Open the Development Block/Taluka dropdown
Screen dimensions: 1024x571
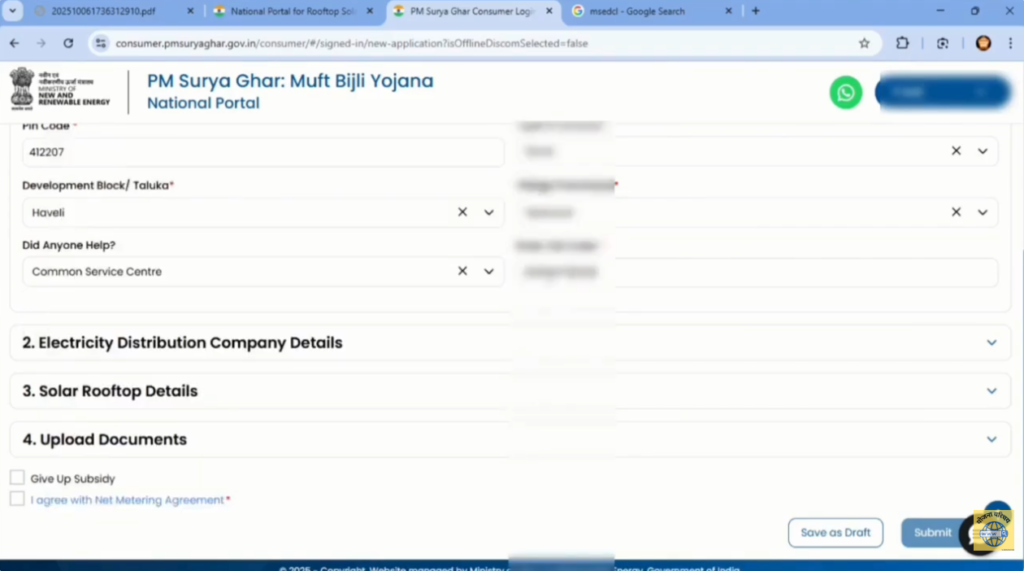[489, 212]
